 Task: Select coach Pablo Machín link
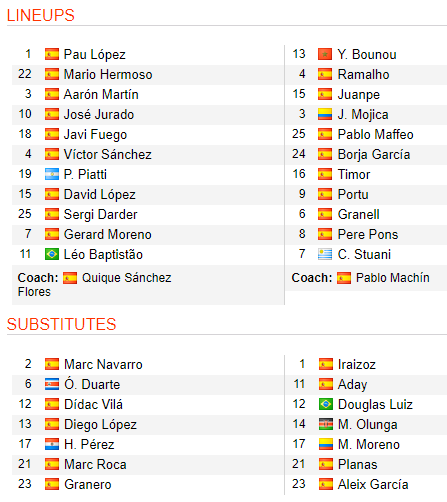click(x=393, y=278)
